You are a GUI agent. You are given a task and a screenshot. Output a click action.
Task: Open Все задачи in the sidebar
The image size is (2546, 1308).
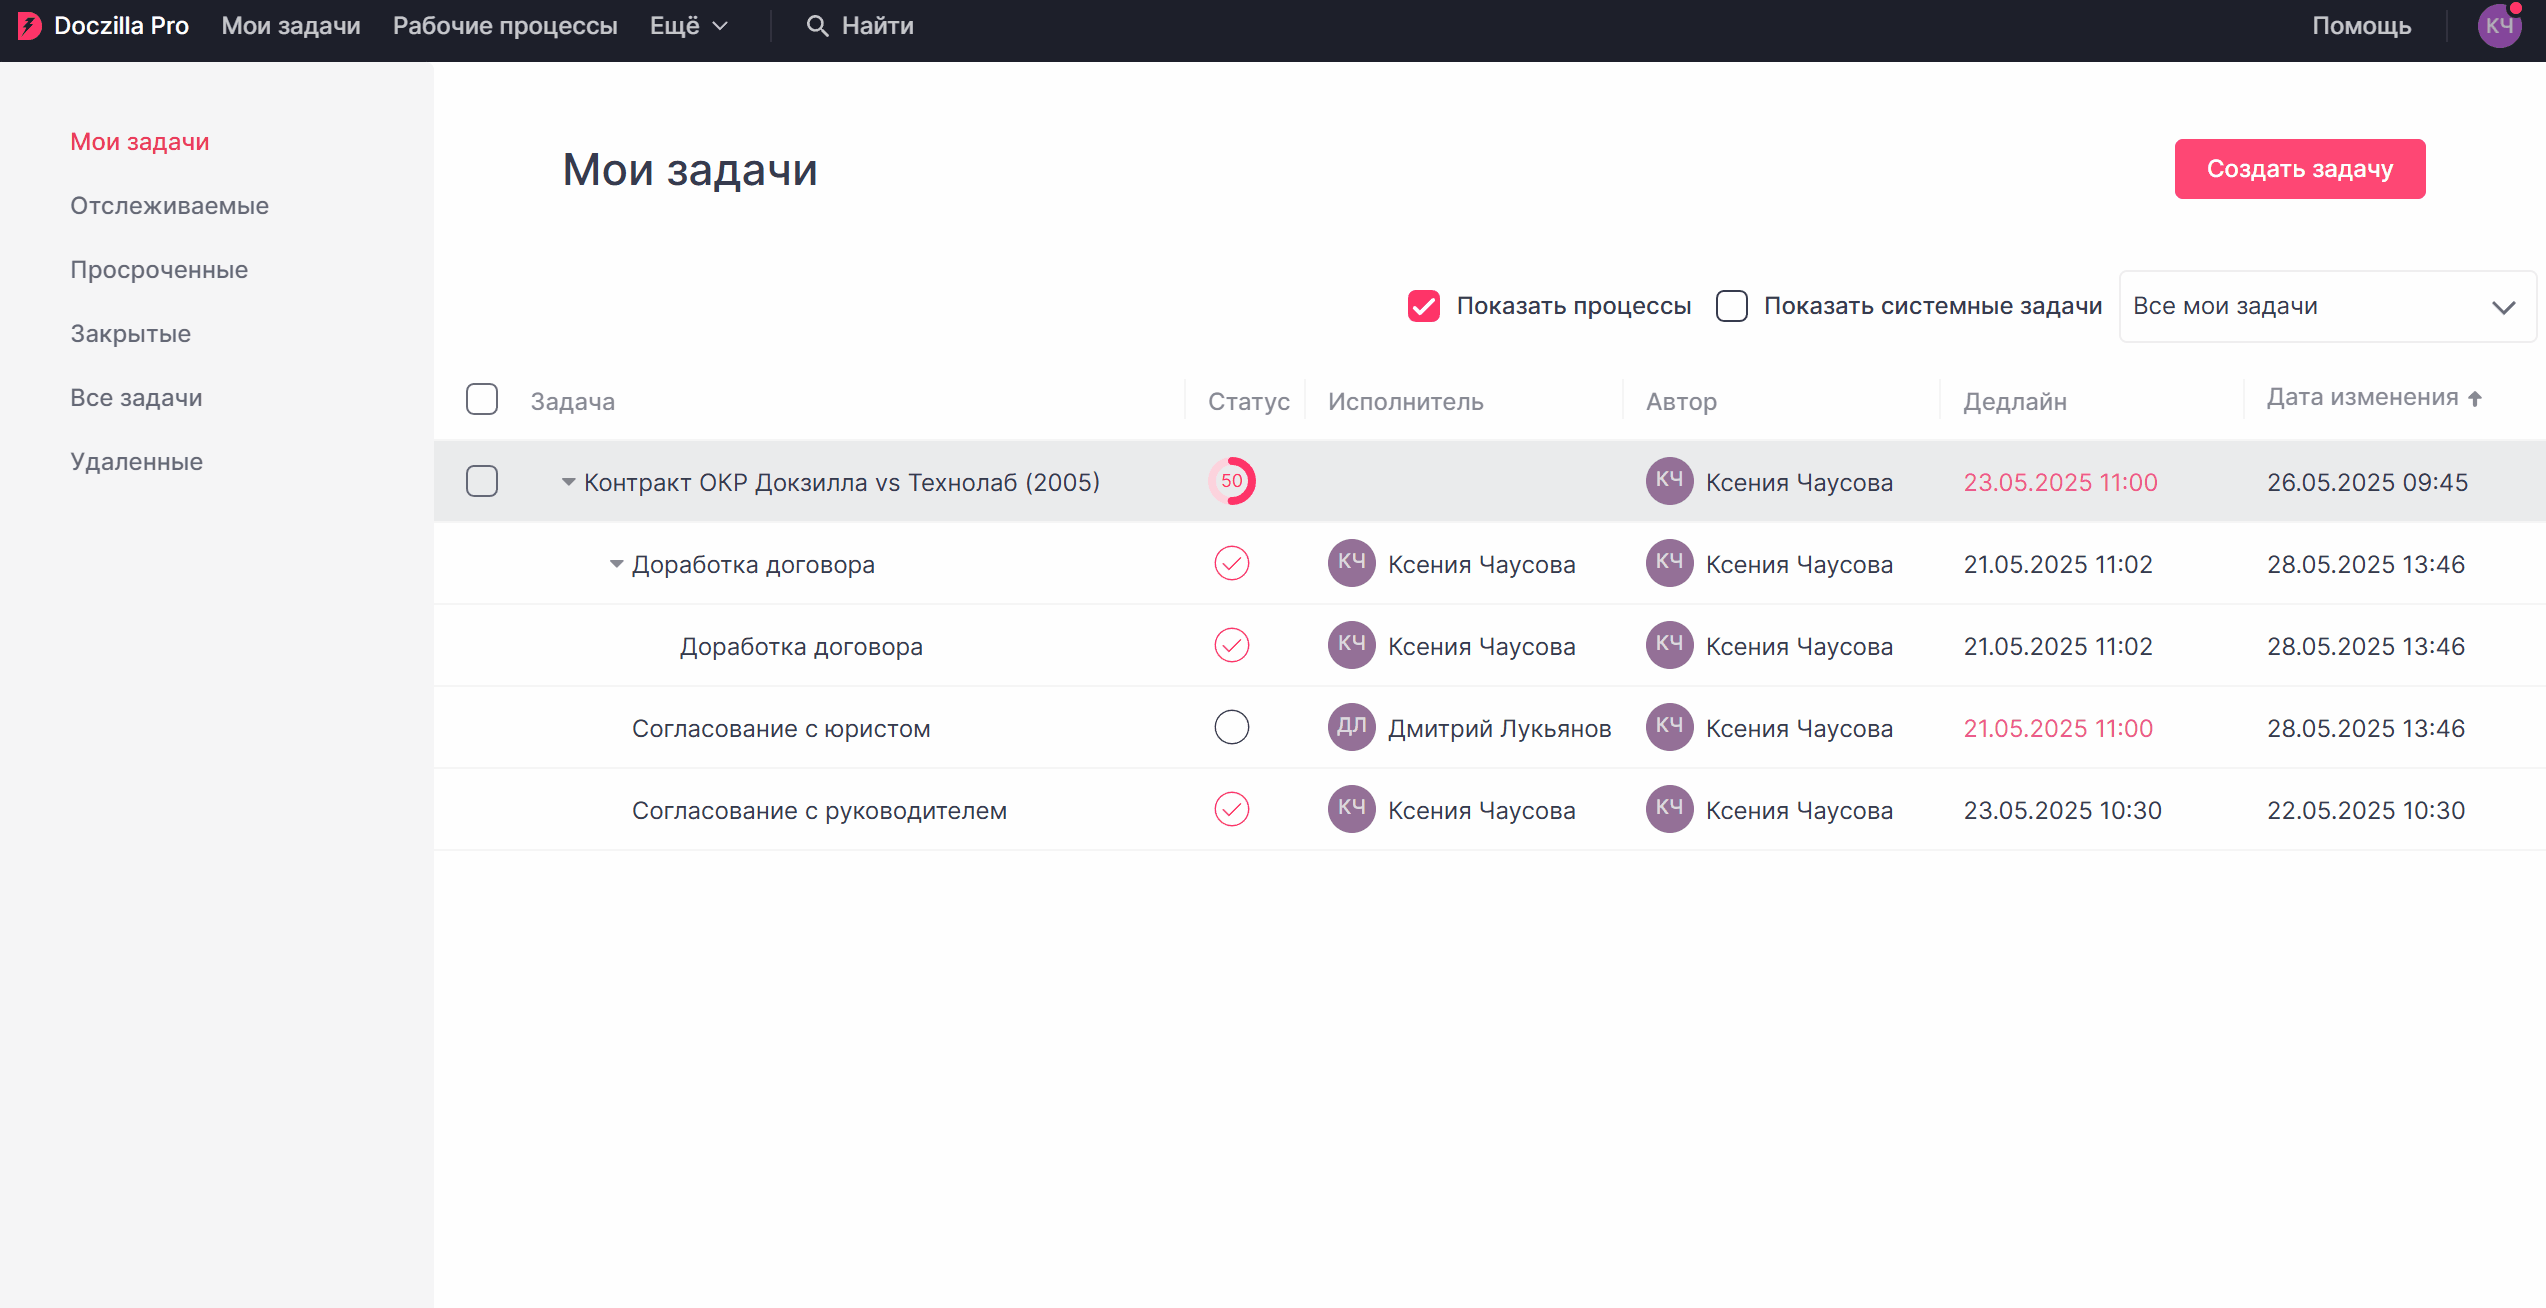click(136, 398)
